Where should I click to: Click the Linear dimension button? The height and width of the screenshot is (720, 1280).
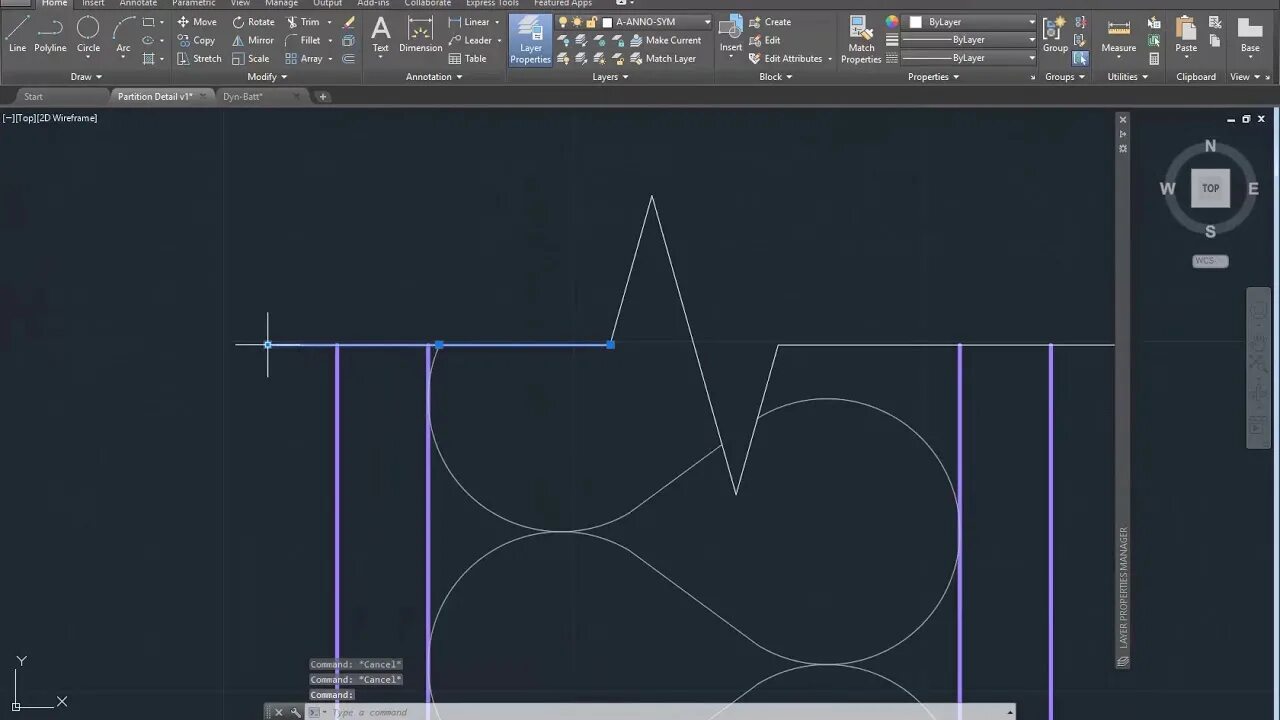point(469,22)
